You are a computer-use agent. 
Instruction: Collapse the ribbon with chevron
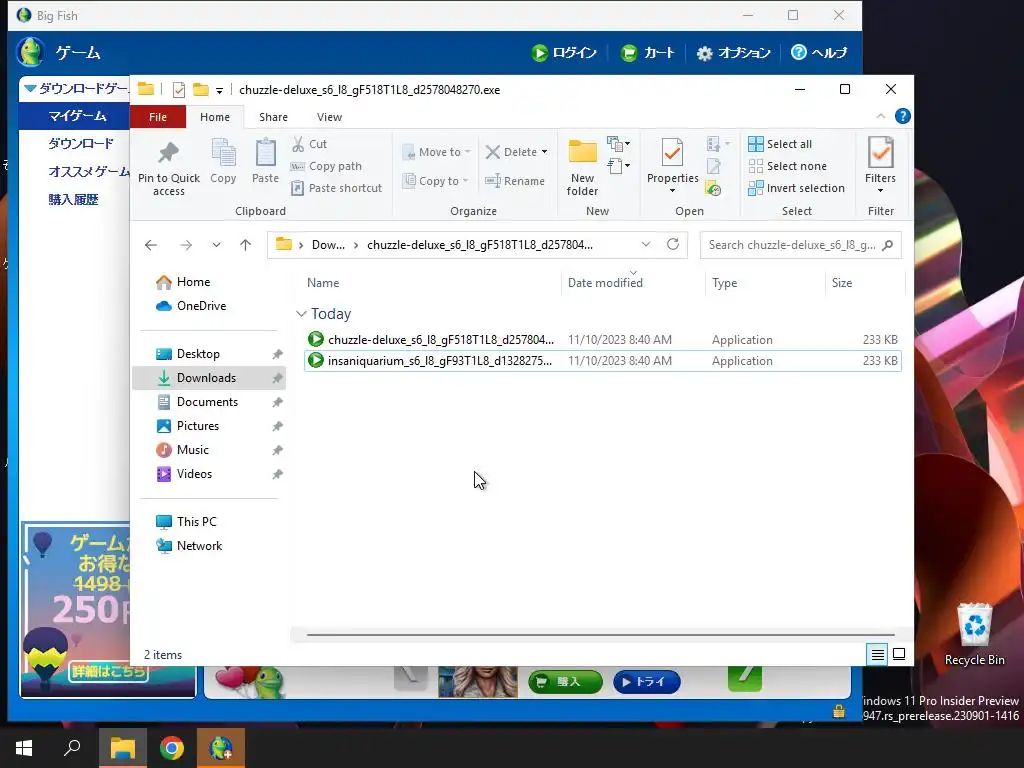[880, 116]
